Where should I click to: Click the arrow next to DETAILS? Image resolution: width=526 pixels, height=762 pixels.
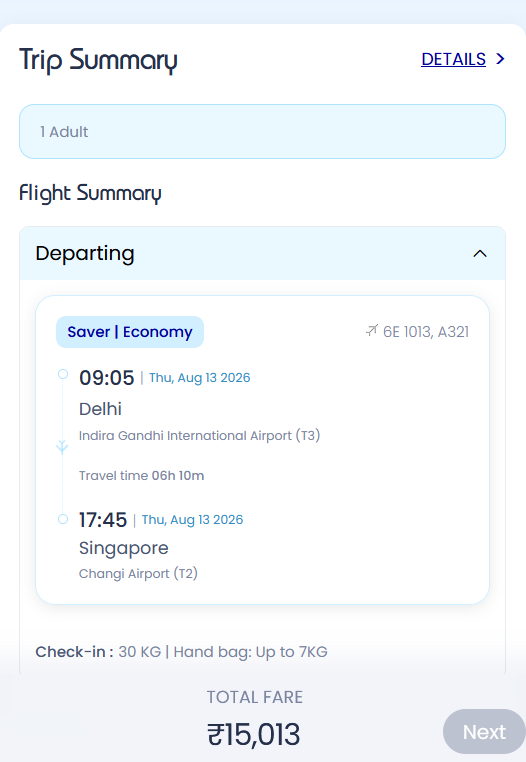[x=500, y=59]
